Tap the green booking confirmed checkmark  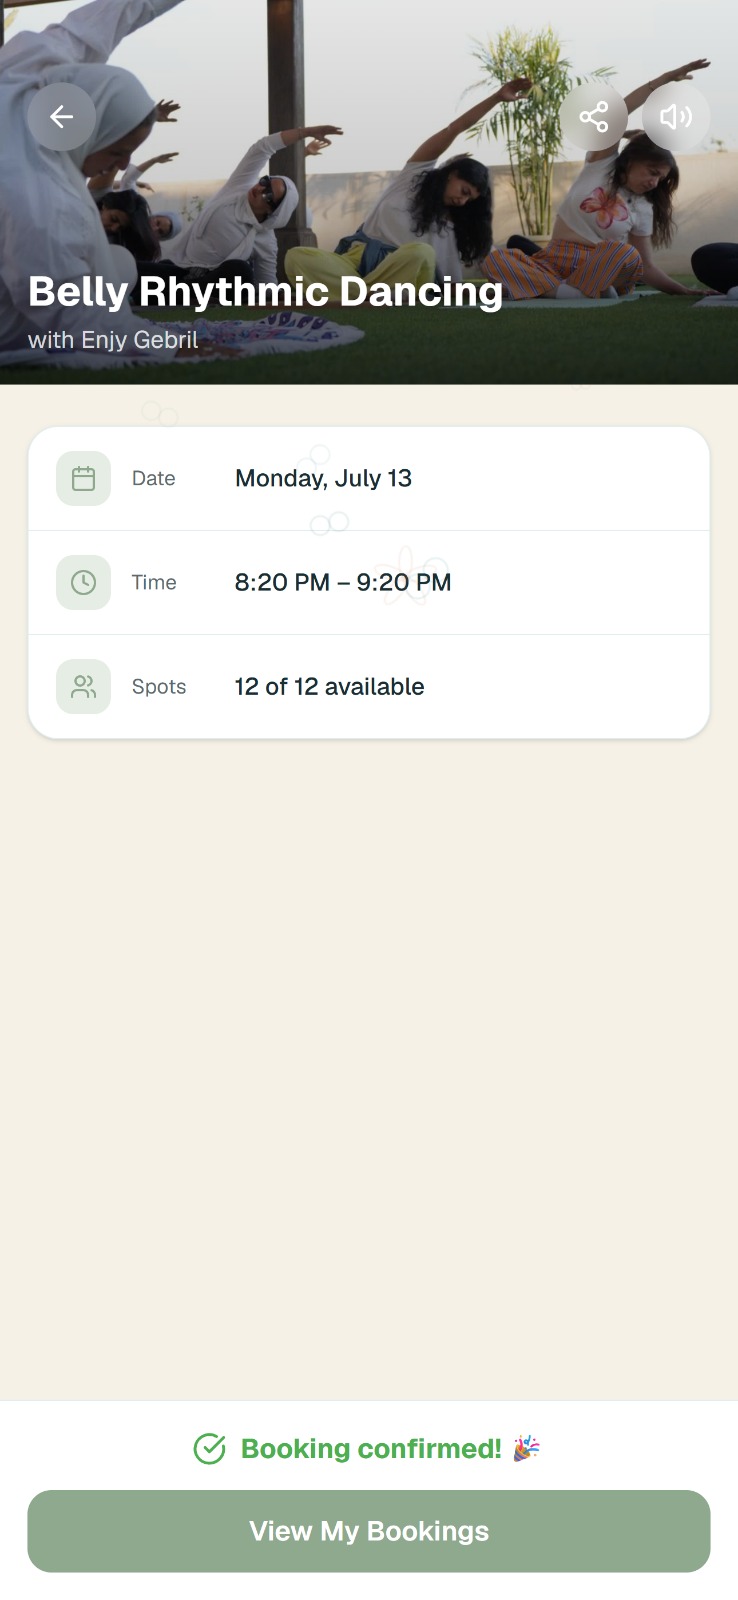209,1448
